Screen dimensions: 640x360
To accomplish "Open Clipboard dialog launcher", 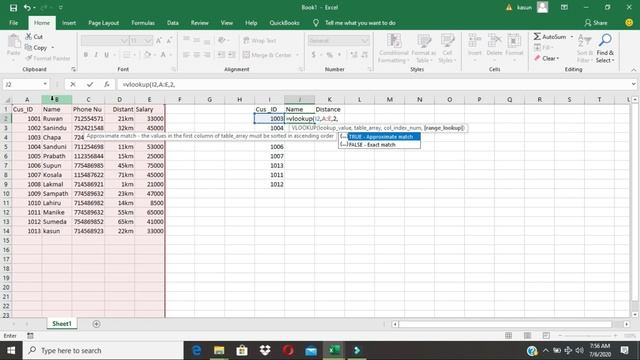I will tap(73, 69).
